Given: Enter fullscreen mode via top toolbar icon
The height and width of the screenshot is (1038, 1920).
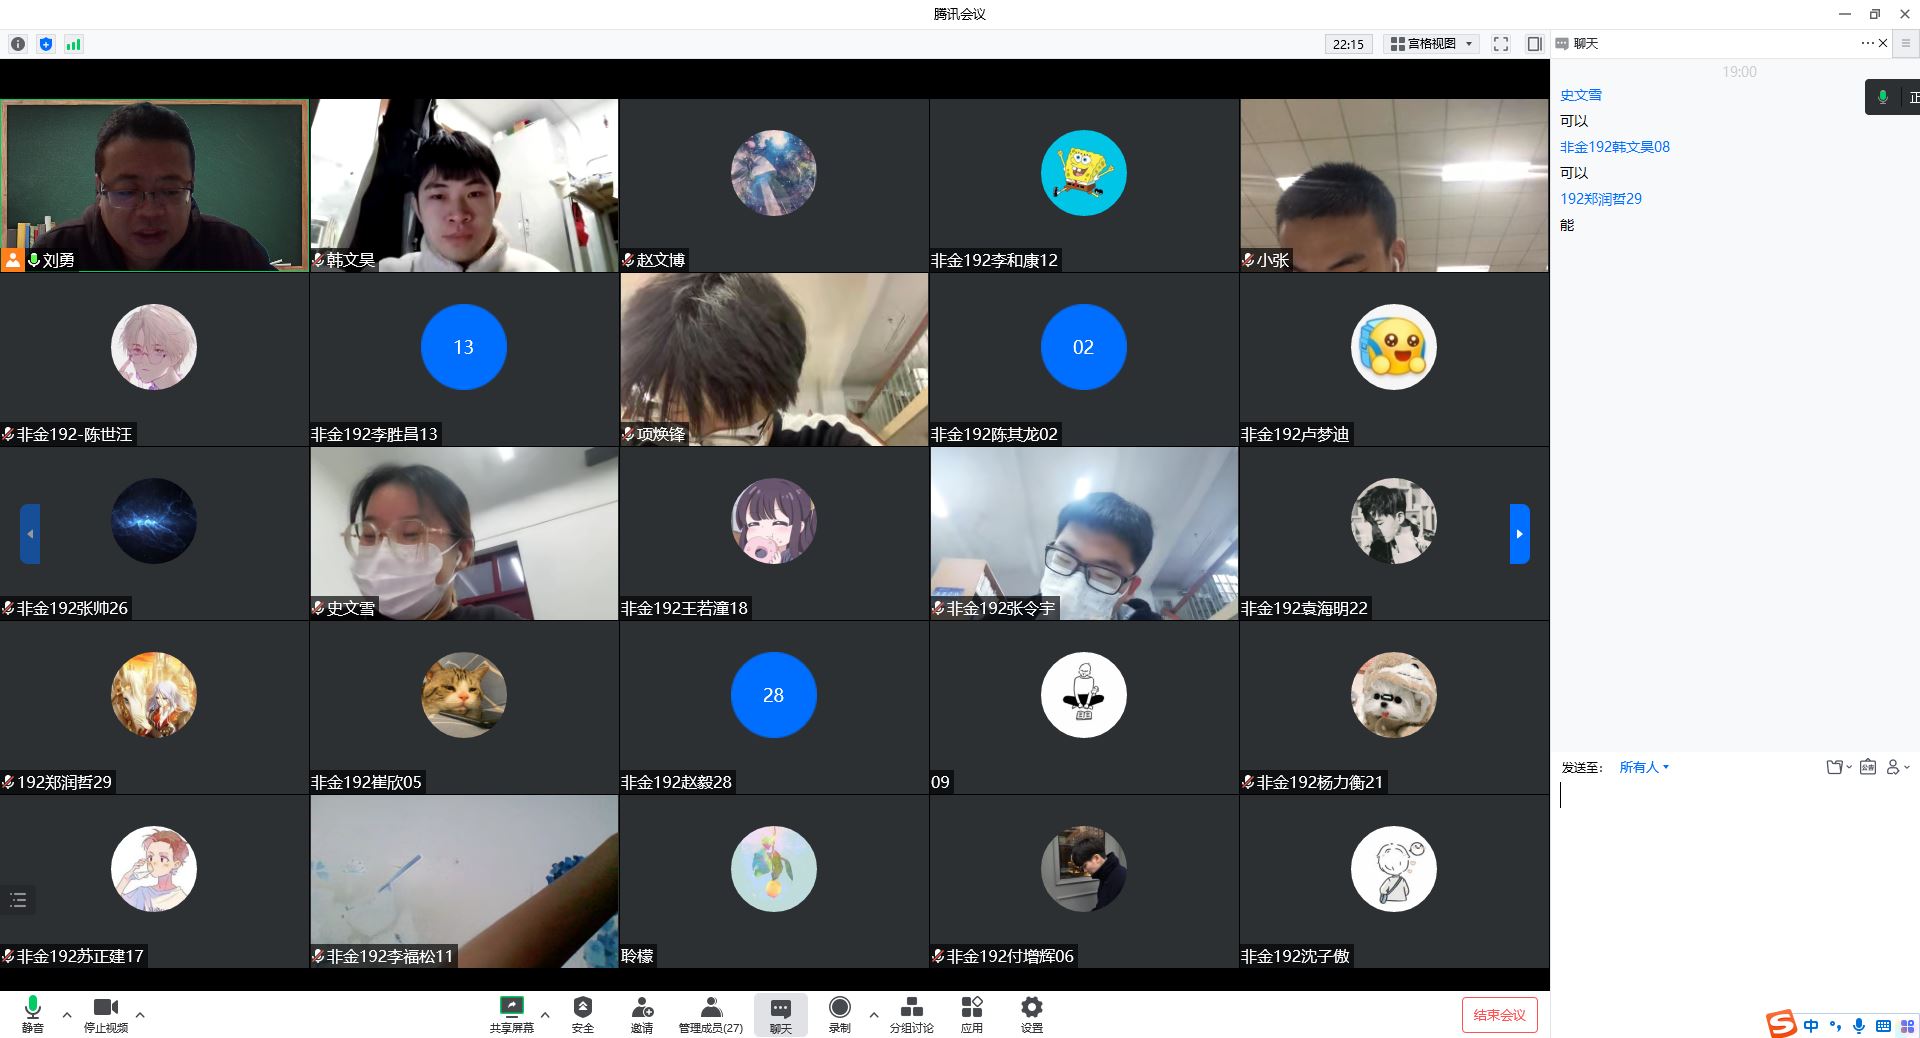Looking at the screenshot, I should point(1500,44).
